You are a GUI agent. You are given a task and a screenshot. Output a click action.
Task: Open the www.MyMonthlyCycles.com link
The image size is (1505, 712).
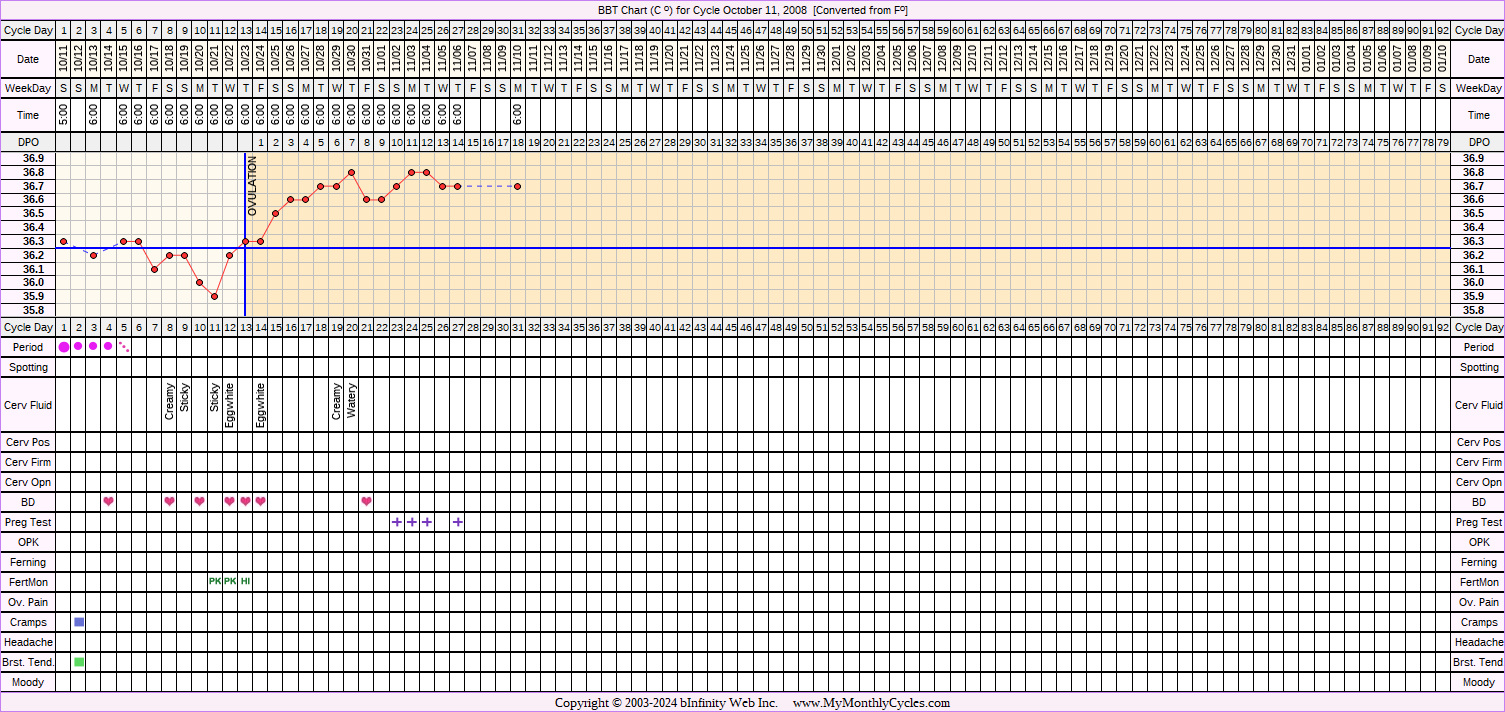pos(871,703)
